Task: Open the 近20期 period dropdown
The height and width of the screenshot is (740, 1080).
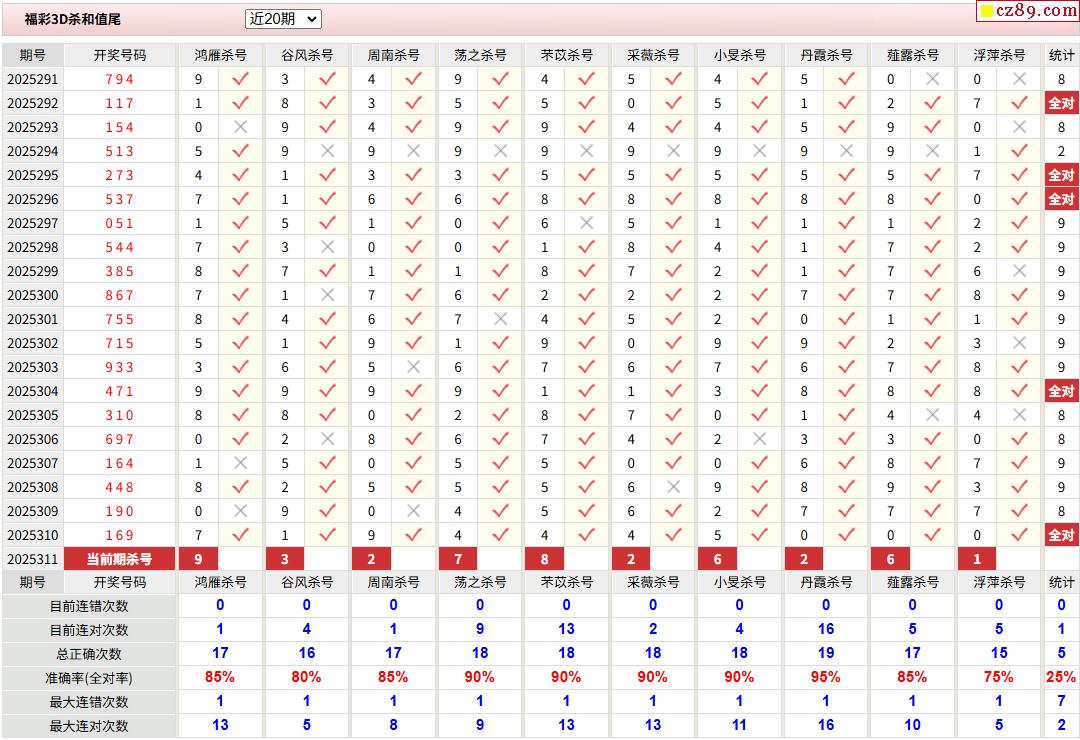Action: (283, 19)
